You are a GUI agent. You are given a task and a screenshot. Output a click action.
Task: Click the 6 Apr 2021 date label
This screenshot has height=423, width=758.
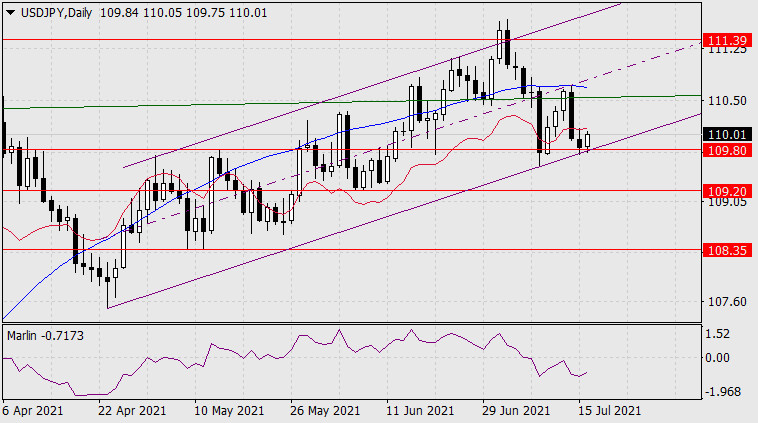click(33, 411)
